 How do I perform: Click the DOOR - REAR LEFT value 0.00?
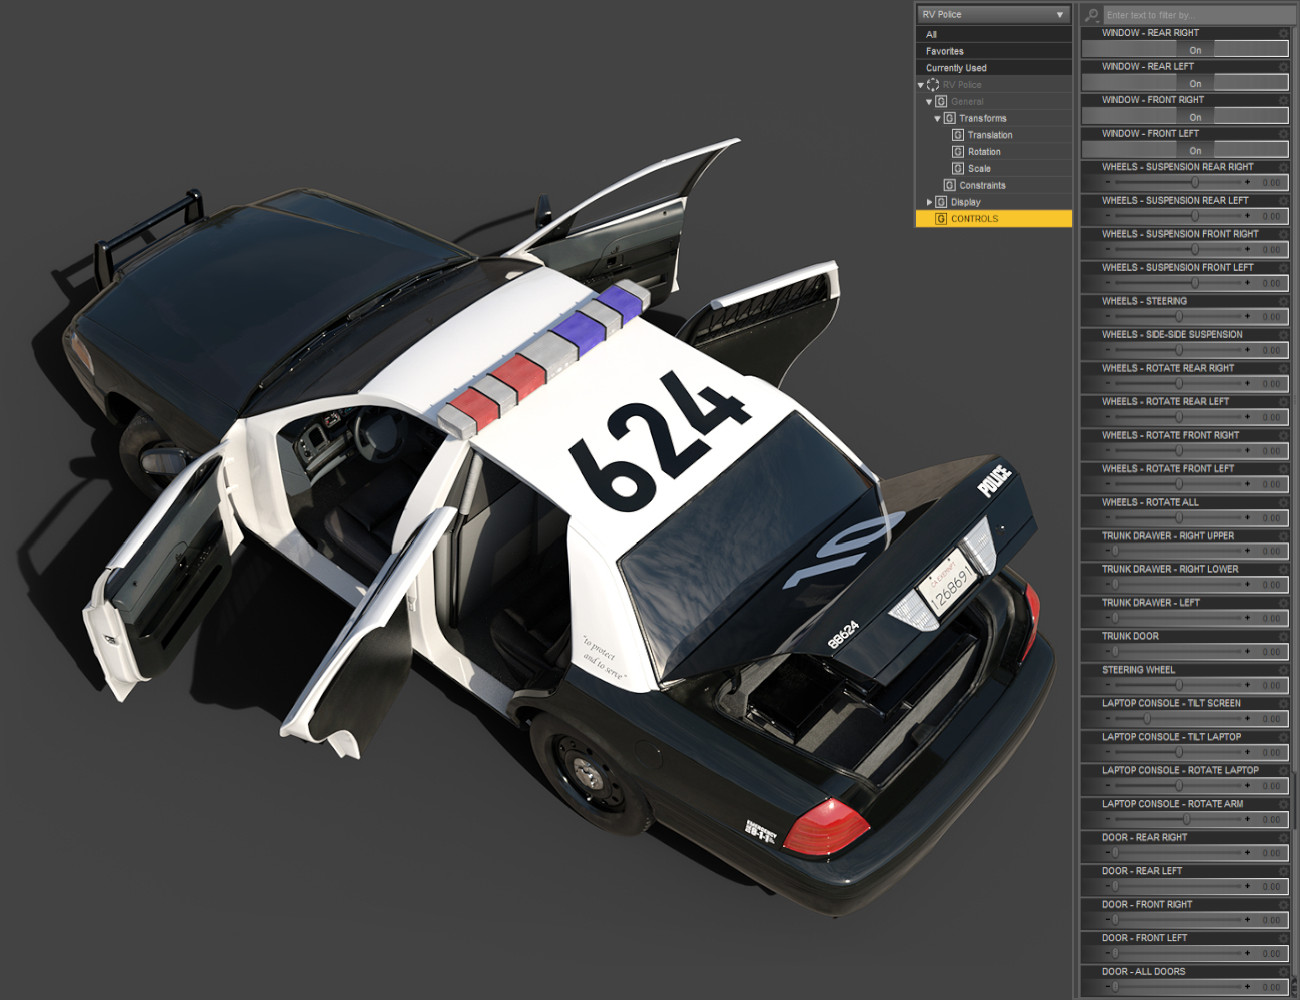tap(1271, 886)
